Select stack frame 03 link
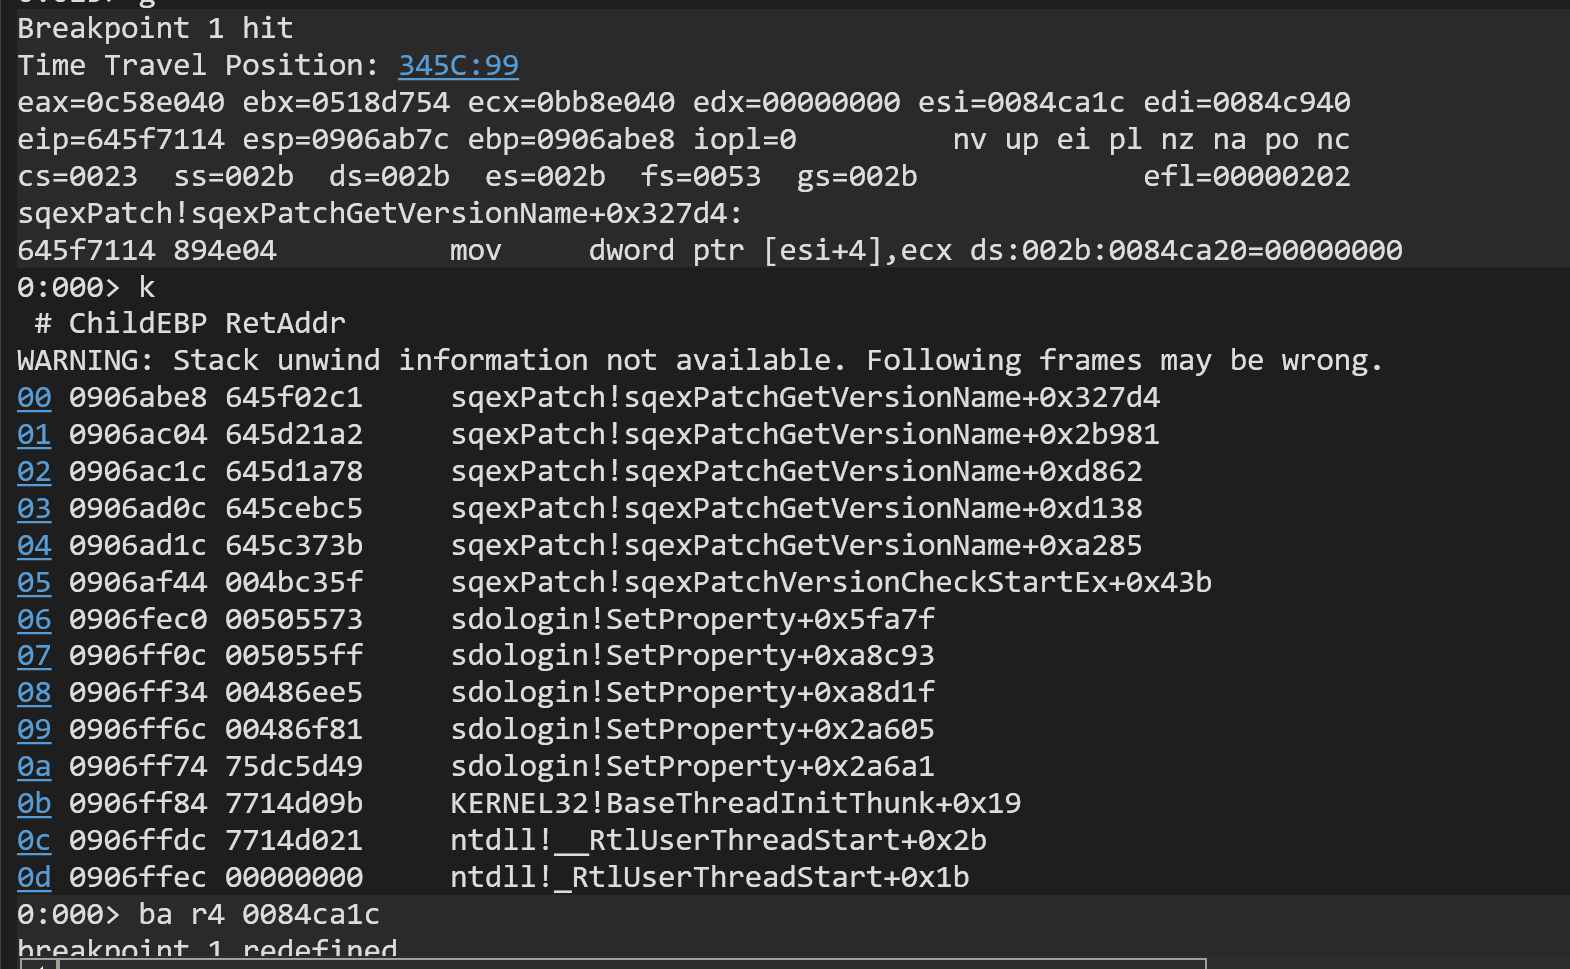Screen dimensions: 1570x969 tap(34, 509)
